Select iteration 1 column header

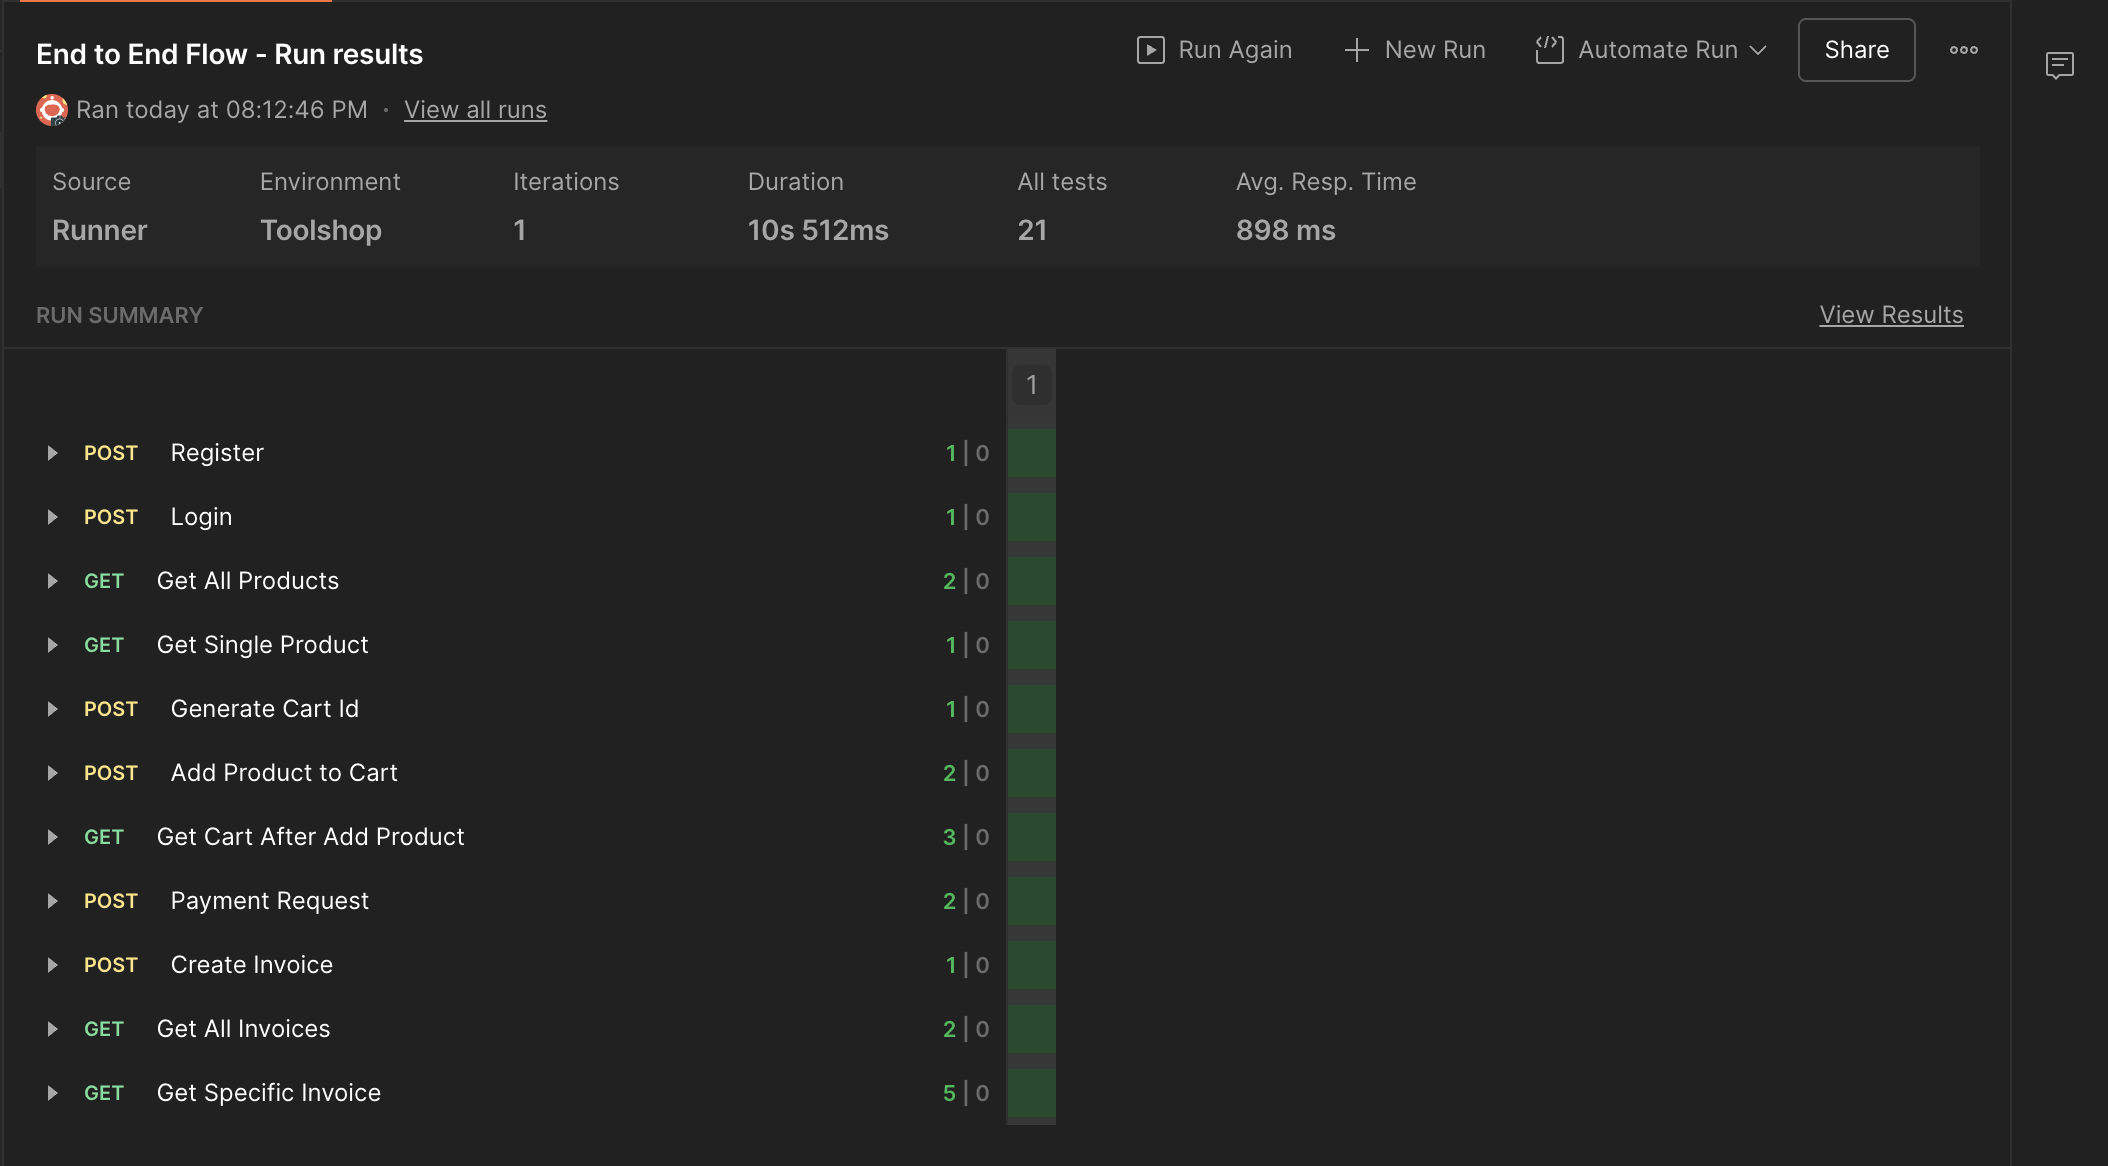point(1031,385)
